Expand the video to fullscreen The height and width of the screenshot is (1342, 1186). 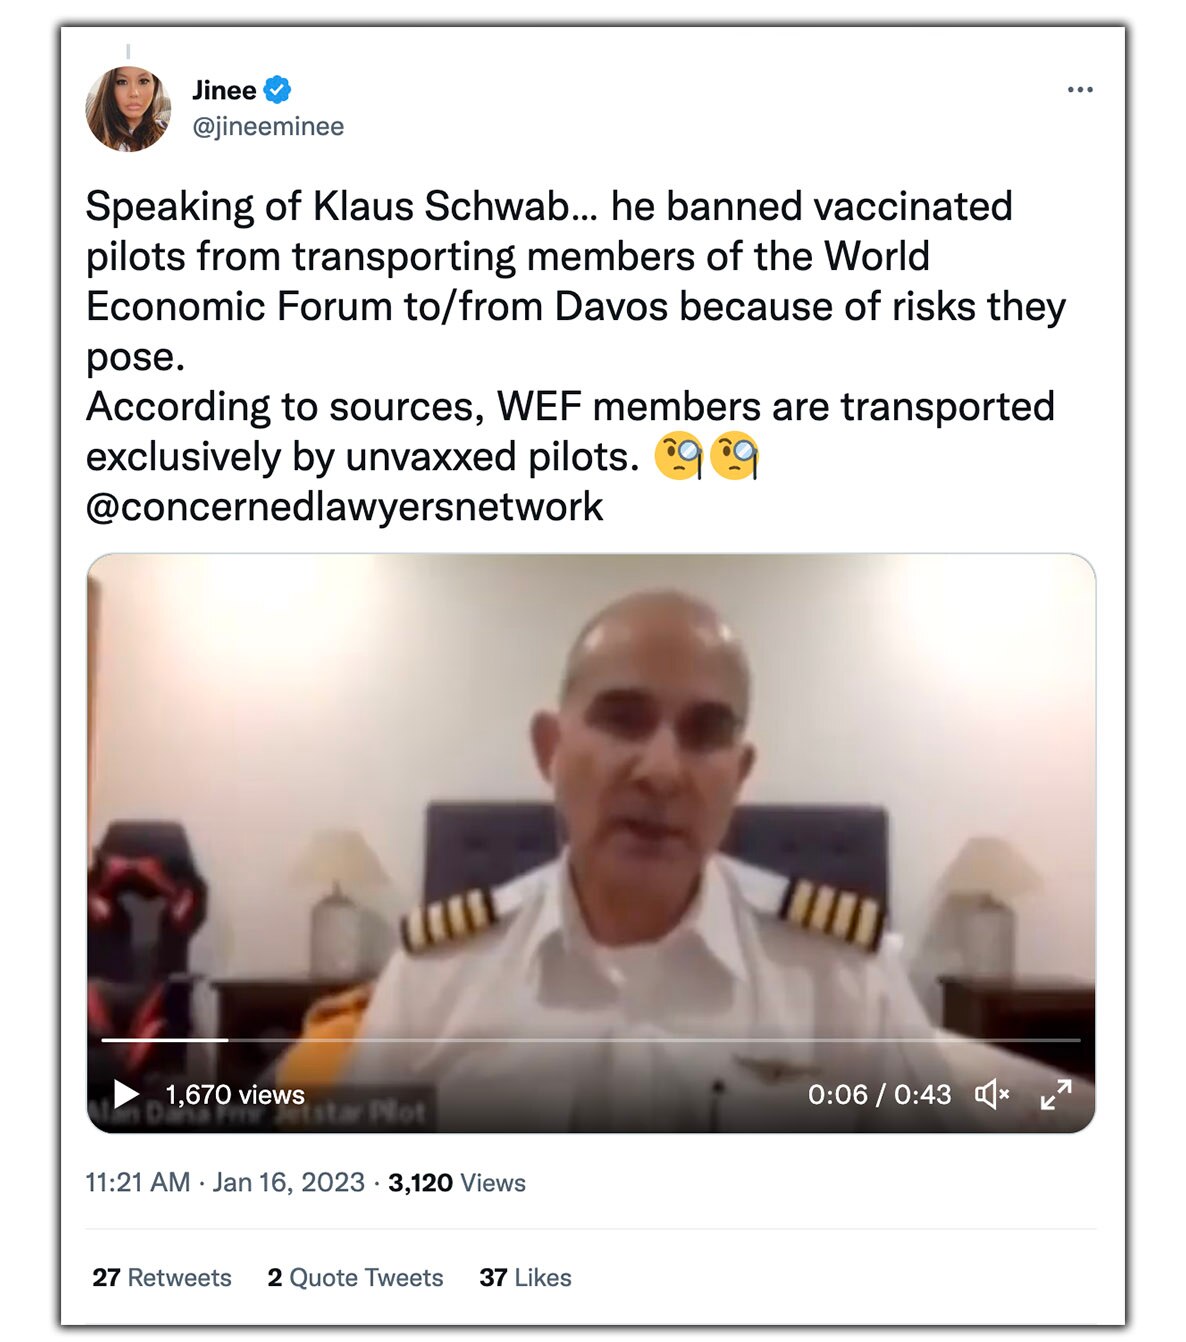(1056, 1095)
